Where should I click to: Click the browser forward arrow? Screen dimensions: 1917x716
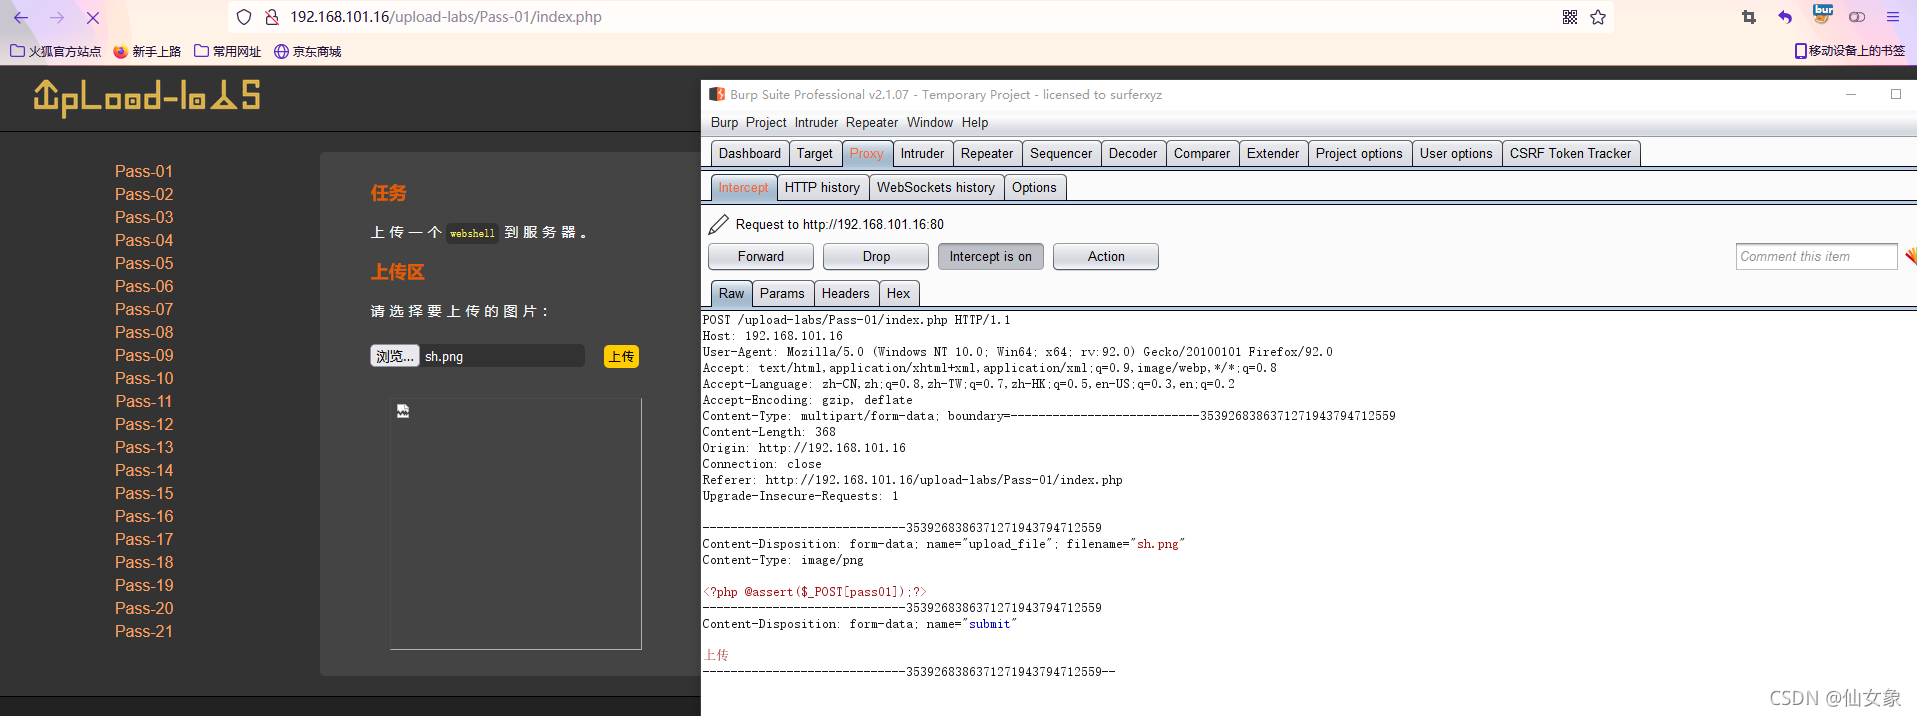point(57,17)
